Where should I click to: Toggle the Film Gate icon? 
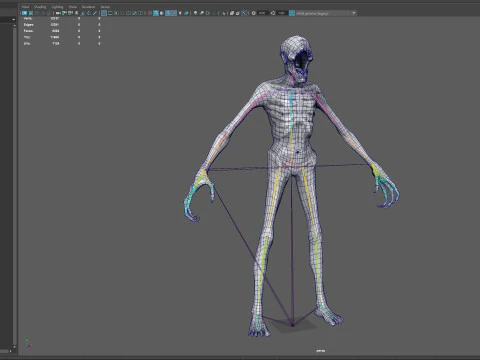tap(110, 13)
